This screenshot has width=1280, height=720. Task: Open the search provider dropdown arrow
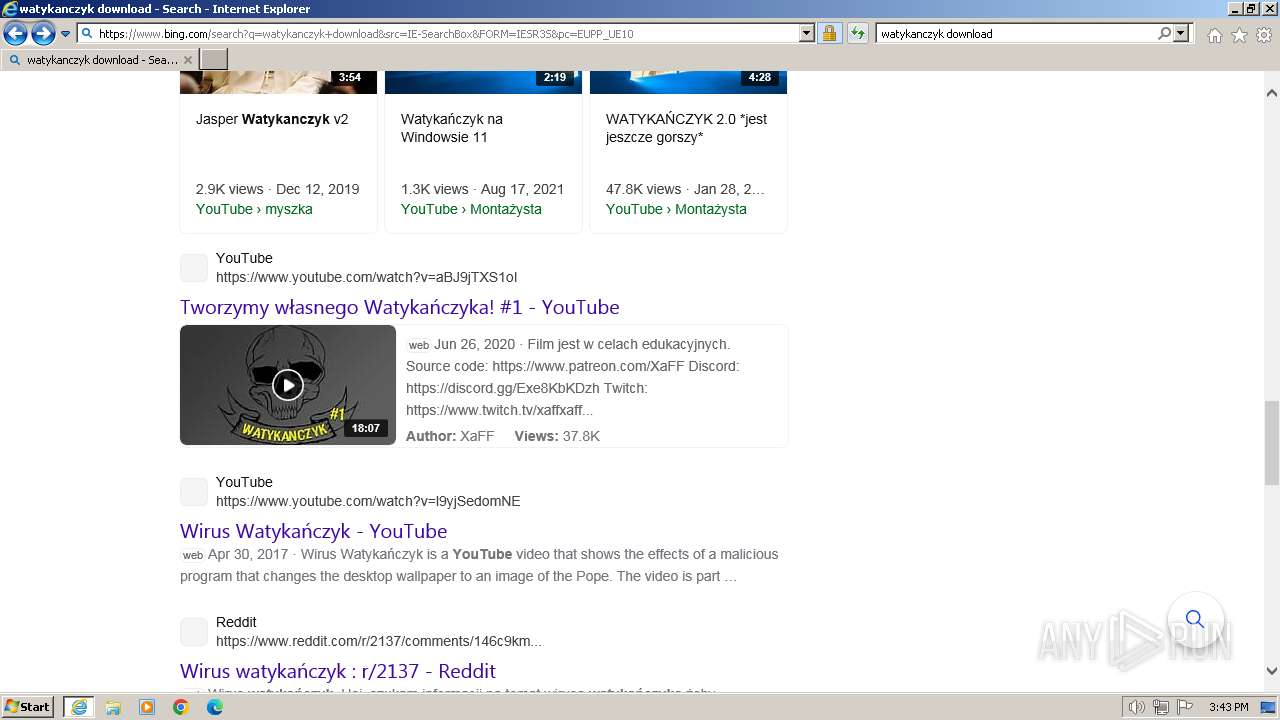click(x=1181, y=34)
